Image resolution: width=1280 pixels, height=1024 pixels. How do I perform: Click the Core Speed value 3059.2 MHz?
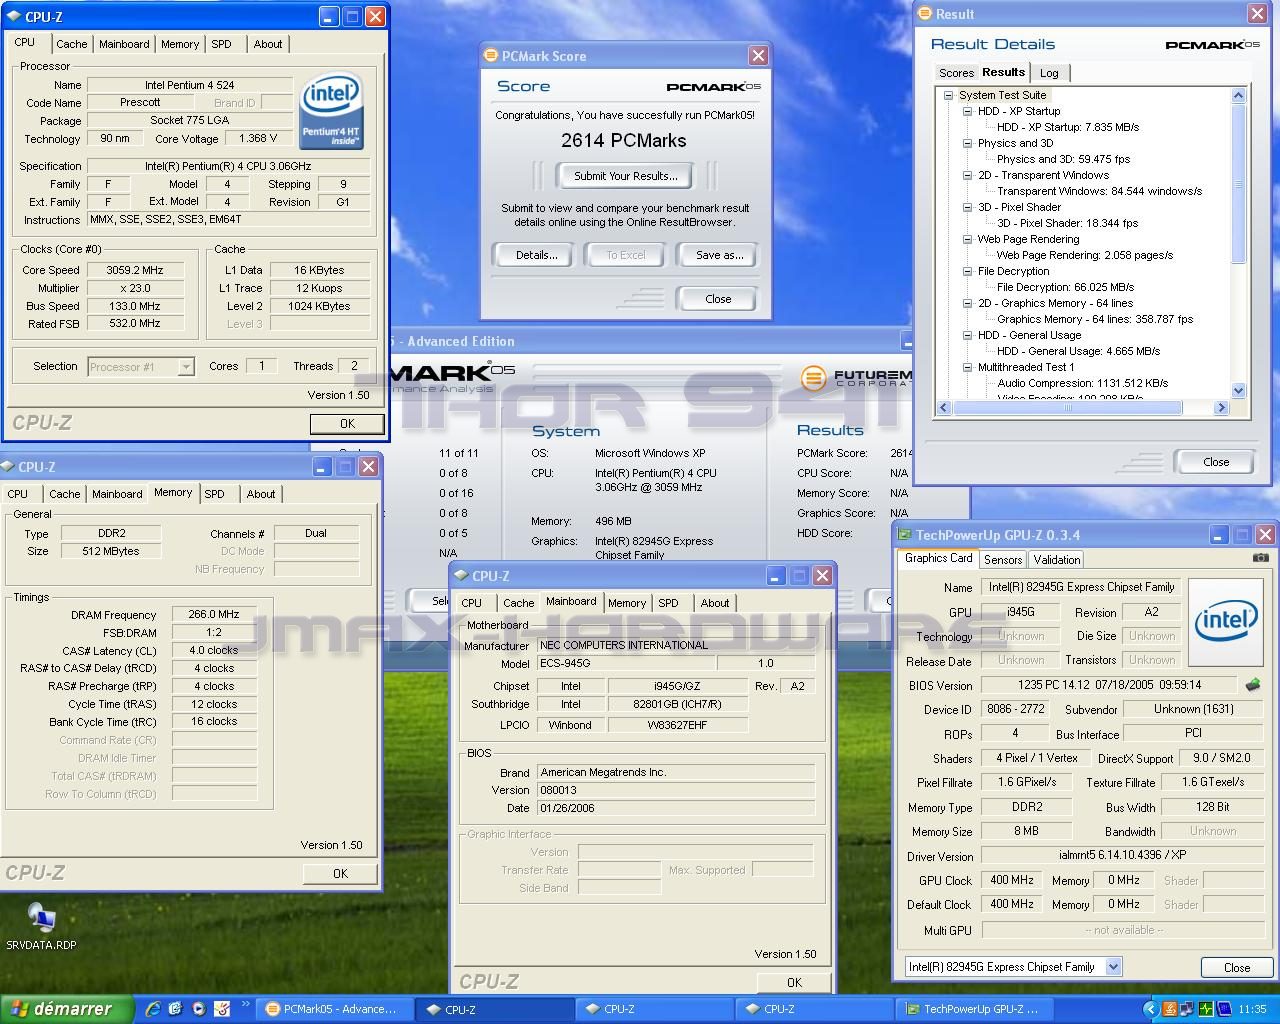(x=135, y=270)
